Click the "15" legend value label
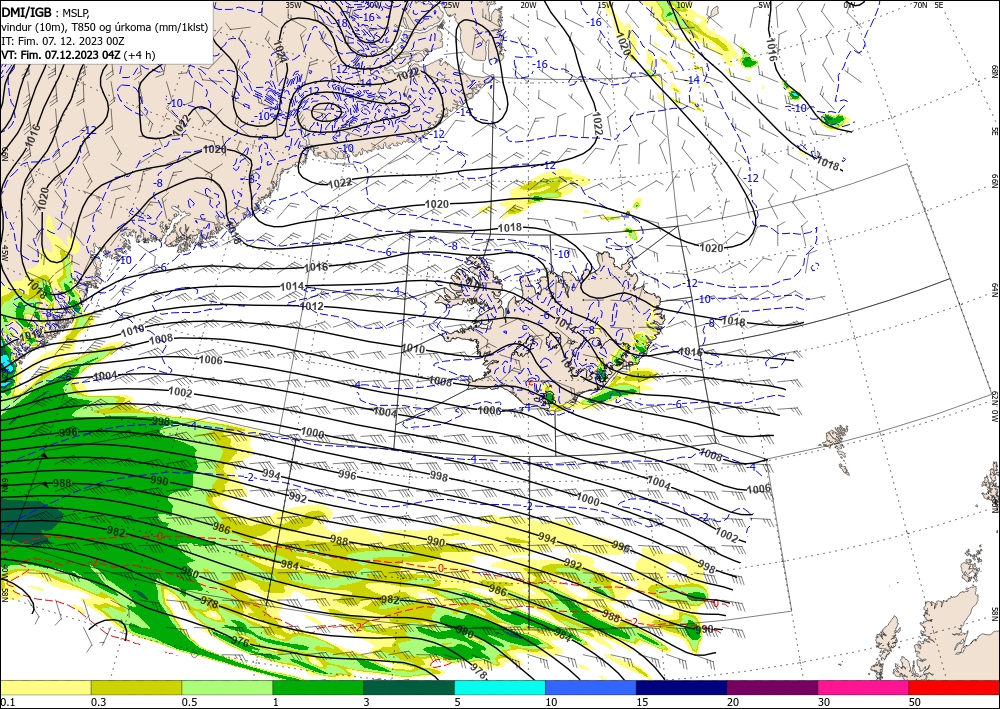Image resolution: width=1000 pixels, height=709 pixels. click(642, 702)
